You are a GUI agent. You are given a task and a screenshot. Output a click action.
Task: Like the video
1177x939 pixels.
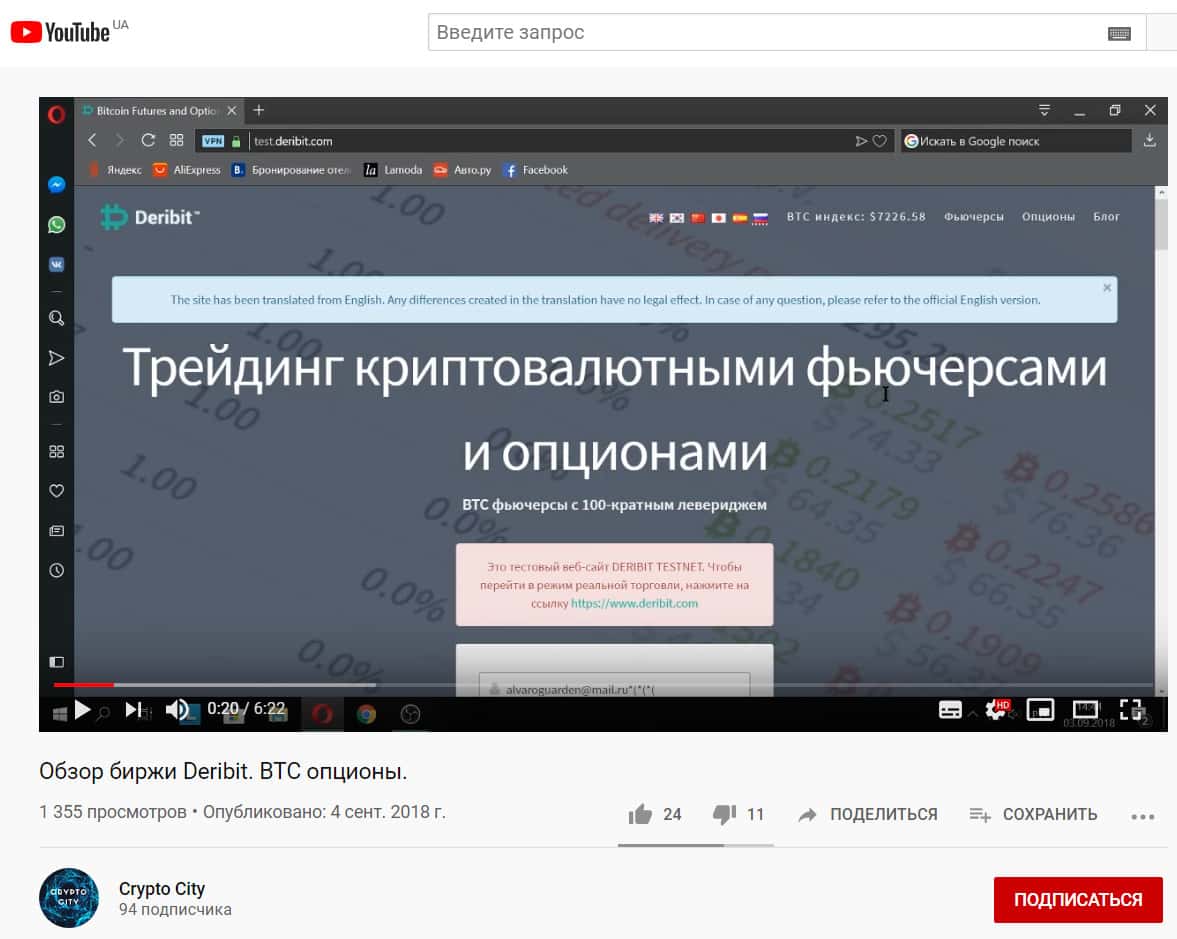640,814
